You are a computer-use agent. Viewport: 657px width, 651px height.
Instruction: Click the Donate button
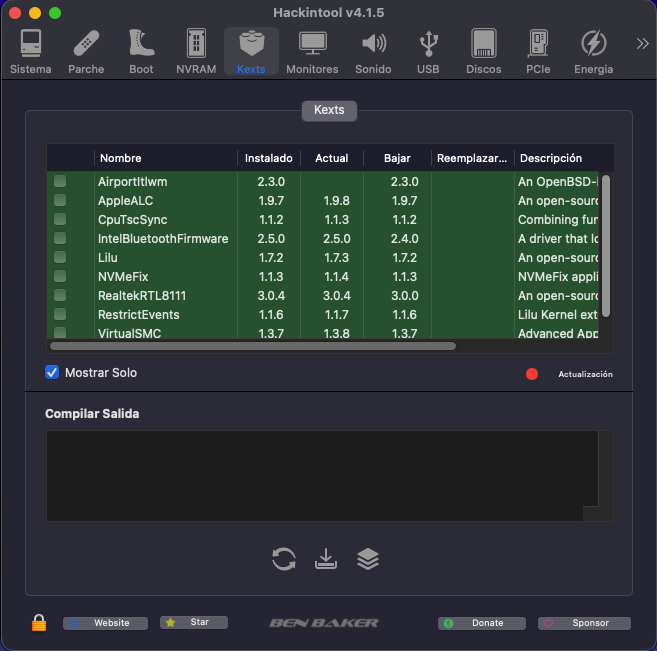(x=482, y=623)
